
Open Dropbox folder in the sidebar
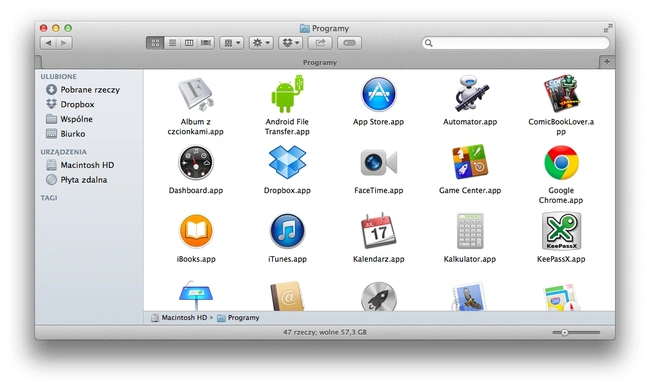[x=70, y=104]
